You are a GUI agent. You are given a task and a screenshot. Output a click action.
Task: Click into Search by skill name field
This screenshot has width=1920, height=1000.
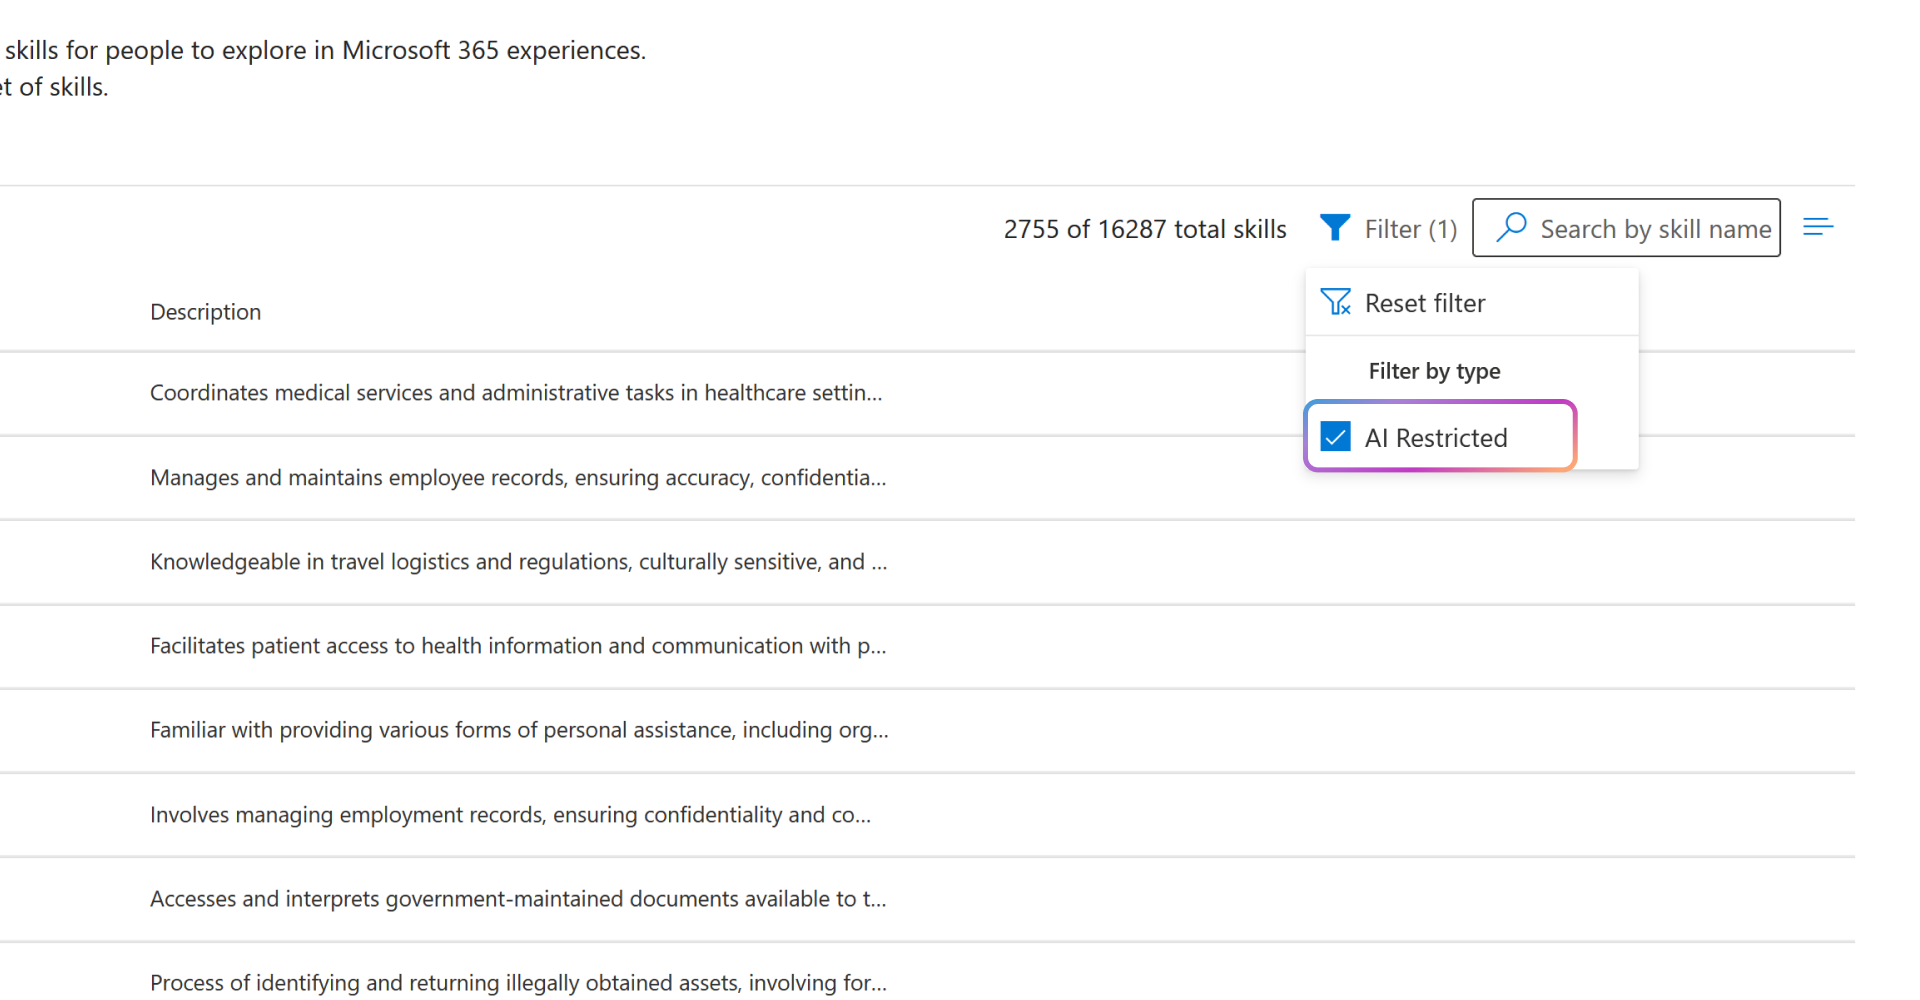tap(1655, 229)
